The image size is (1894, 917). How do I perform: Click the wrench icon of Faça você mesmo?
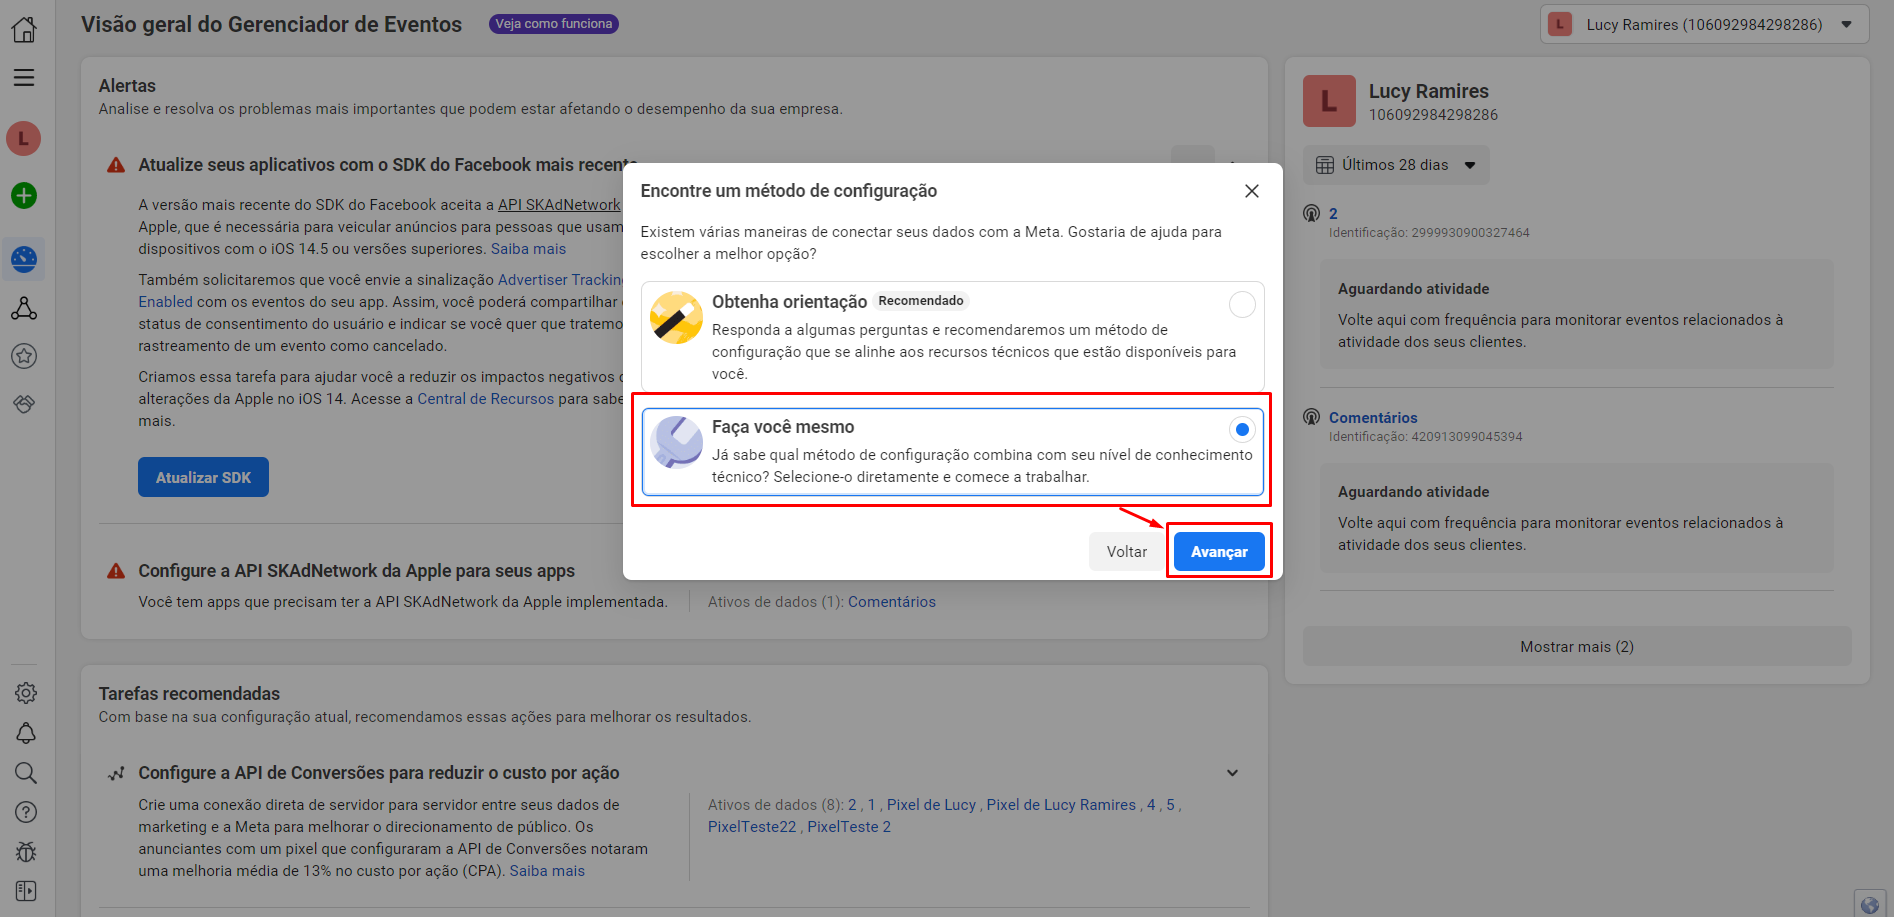click(676, 442)
